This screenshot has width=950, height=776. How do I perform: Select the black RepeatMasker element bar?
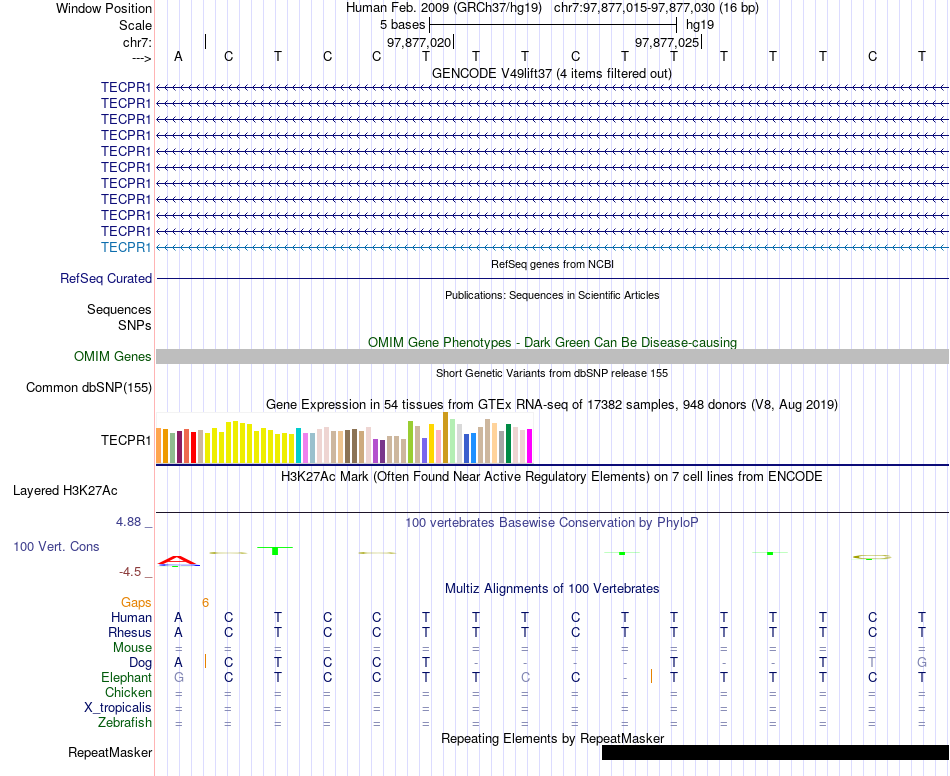click(x=776, y=752)
